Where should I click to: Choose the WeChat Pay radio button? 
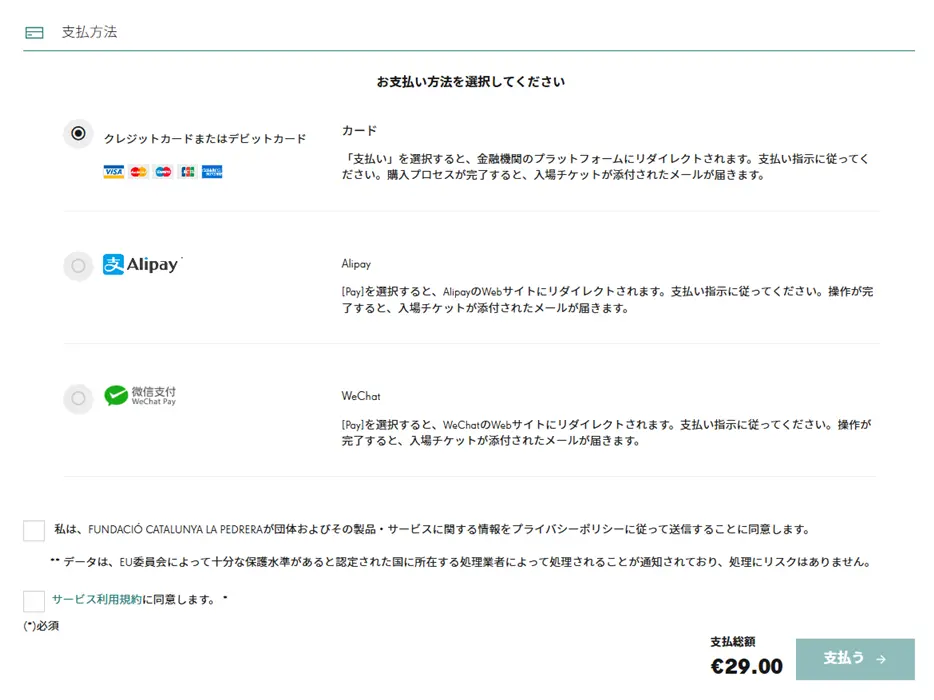78,399
